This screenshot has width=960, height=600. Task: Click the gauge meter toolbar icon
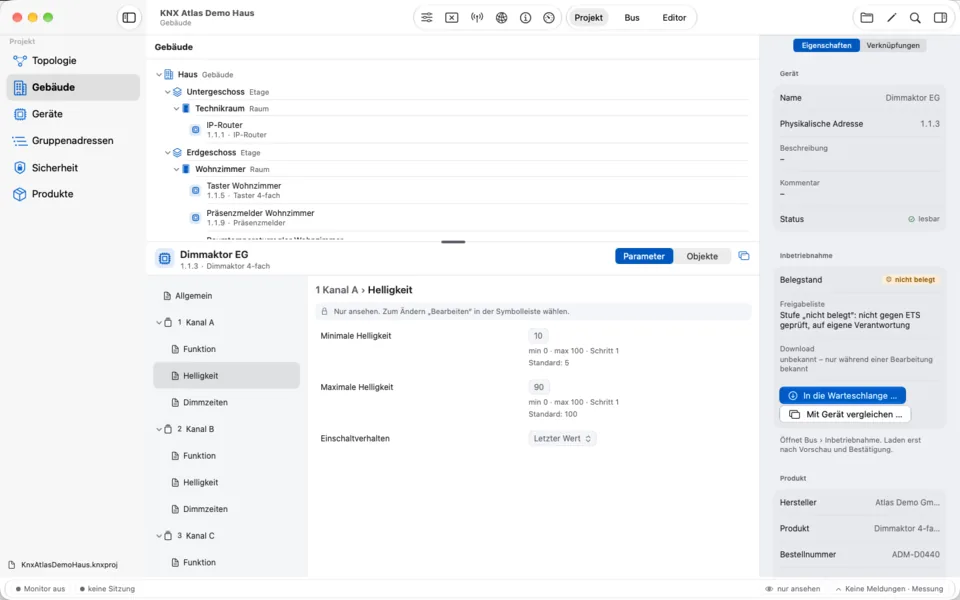549,18
